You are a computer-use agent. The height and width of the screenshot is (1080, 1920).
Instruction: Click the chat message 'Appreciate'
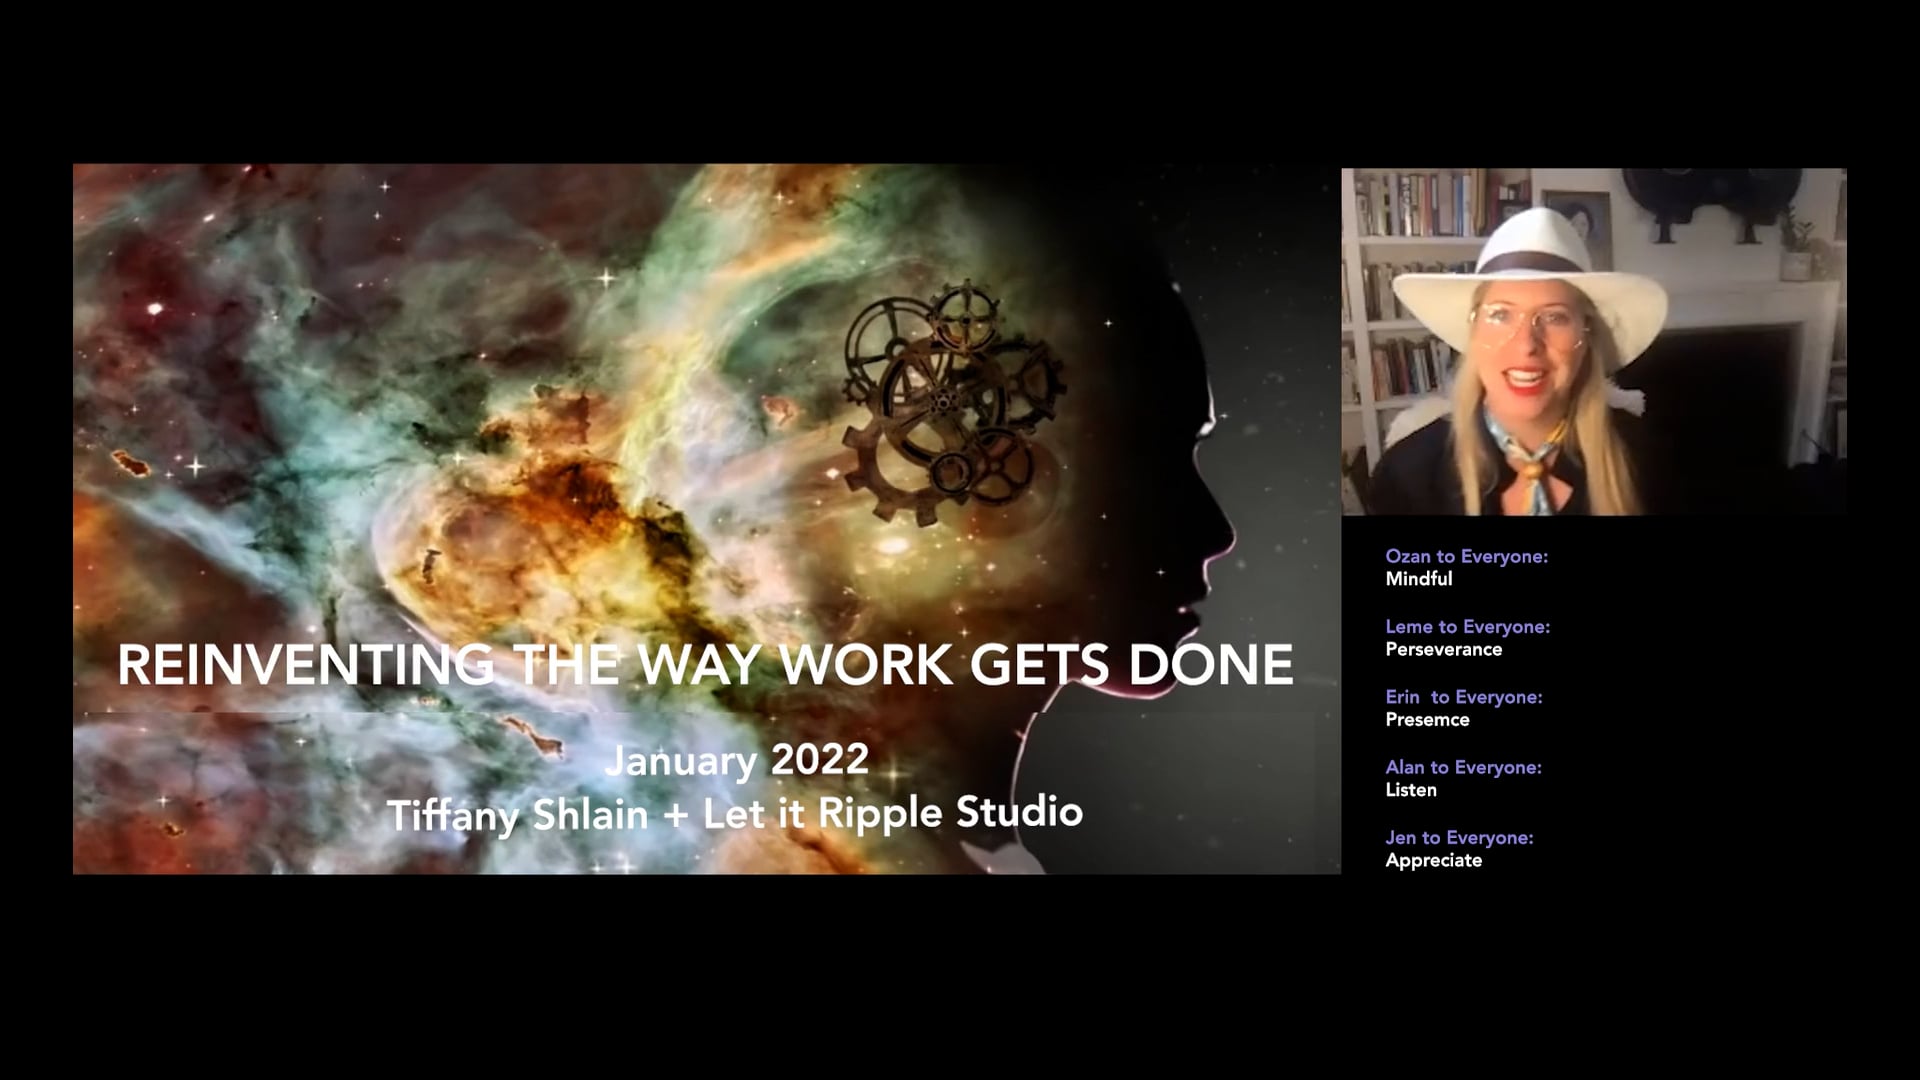[1434, 861]
